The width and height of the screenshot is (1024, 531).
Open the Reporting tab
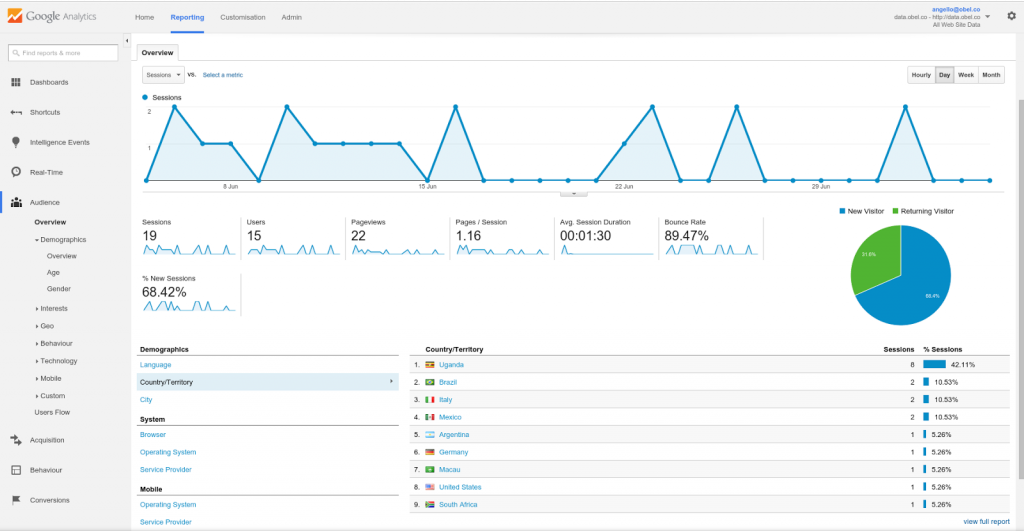(x=187, y=18)
